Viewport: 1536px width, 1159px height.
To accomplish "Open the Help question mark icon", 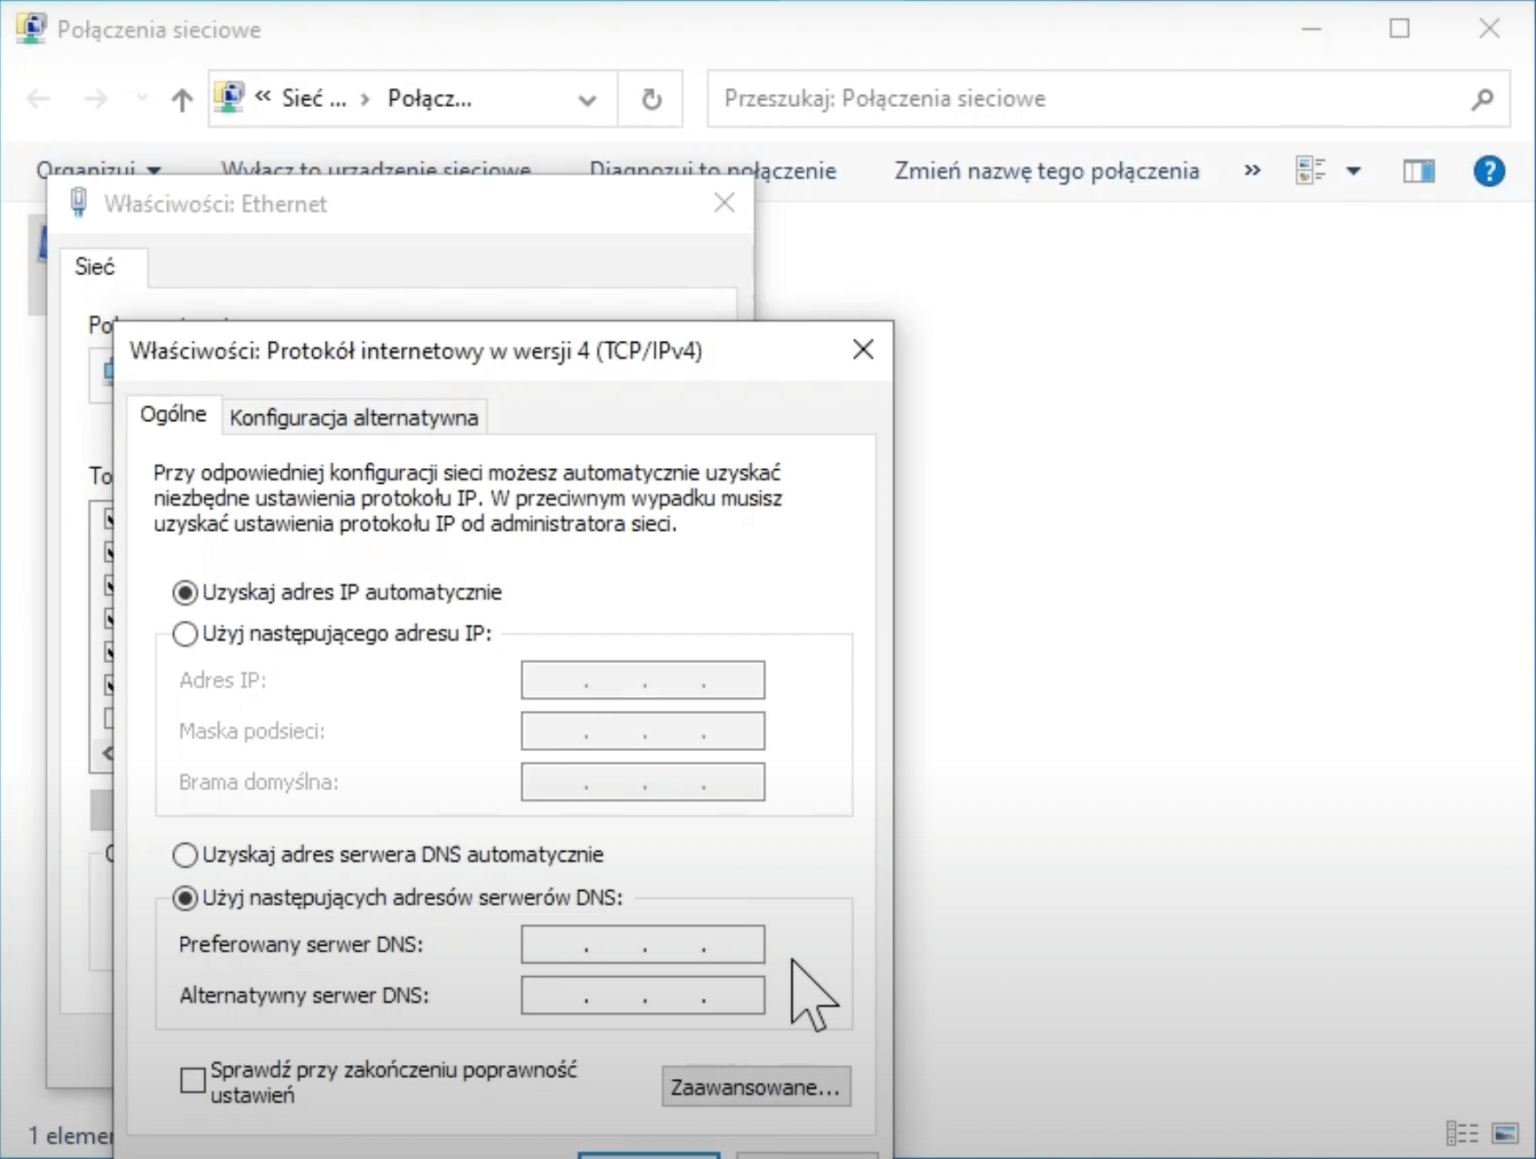I will (1488, 170).
